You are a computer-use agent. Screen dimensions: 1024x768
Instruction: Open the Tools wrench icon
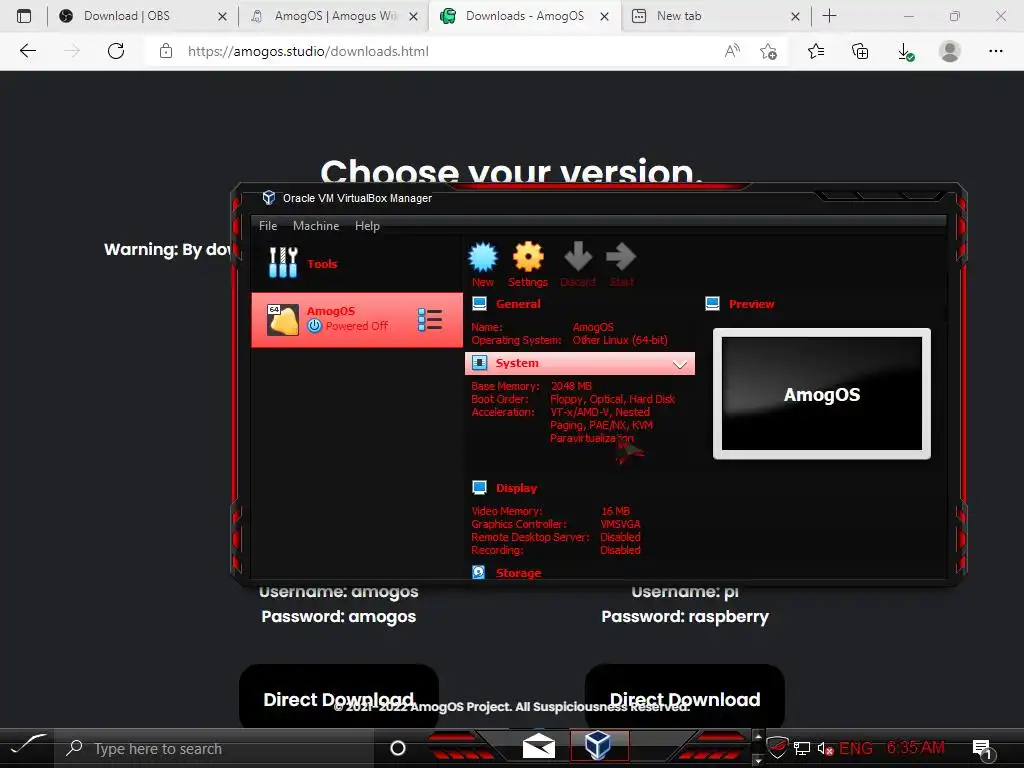pyautogui.click(x=283, y=263)
